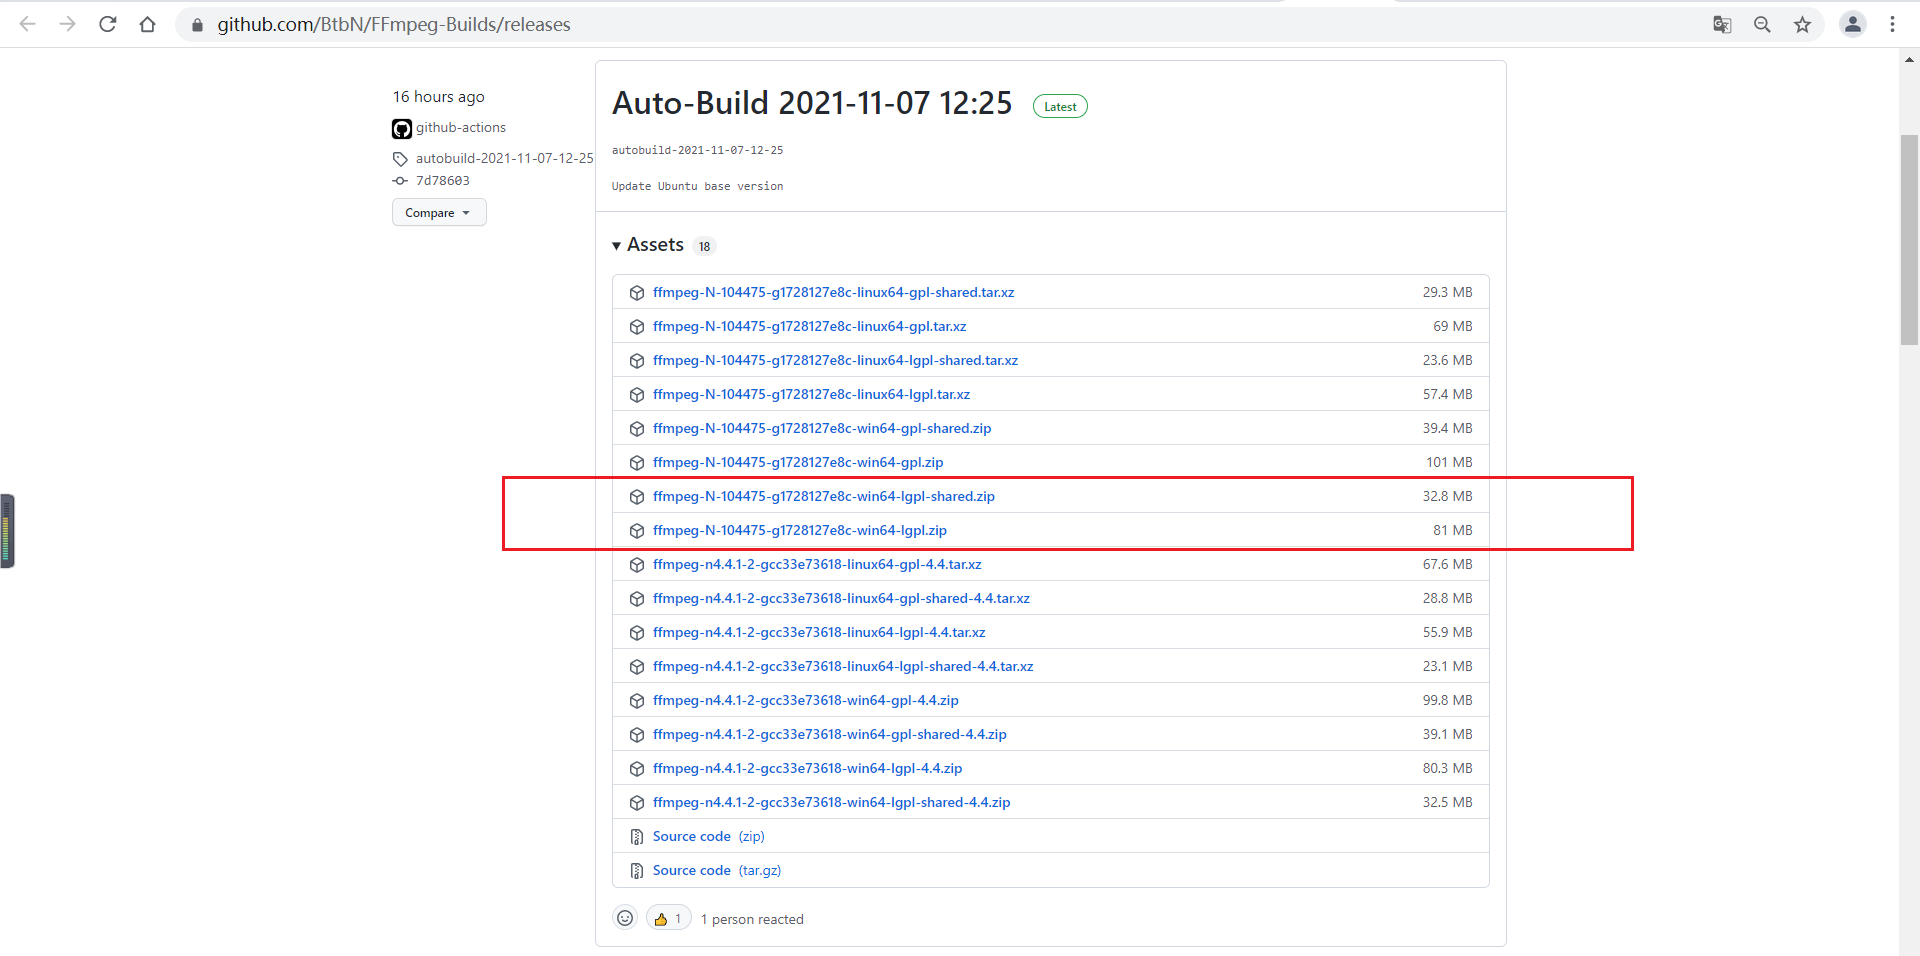Open the browser profile avatar
Image resolution: width=1920 pixels, height=956 pixels.
(x=1853, y=24)
